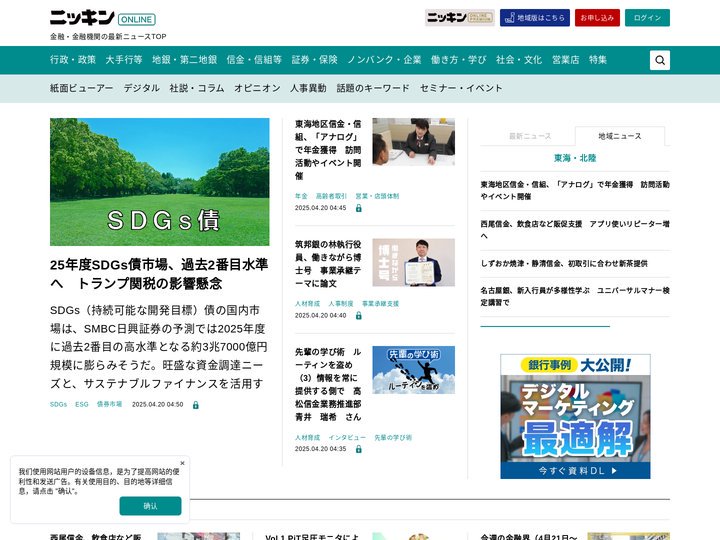
Task: Click the 高齢者取引 tag
Action: point(331,196)
